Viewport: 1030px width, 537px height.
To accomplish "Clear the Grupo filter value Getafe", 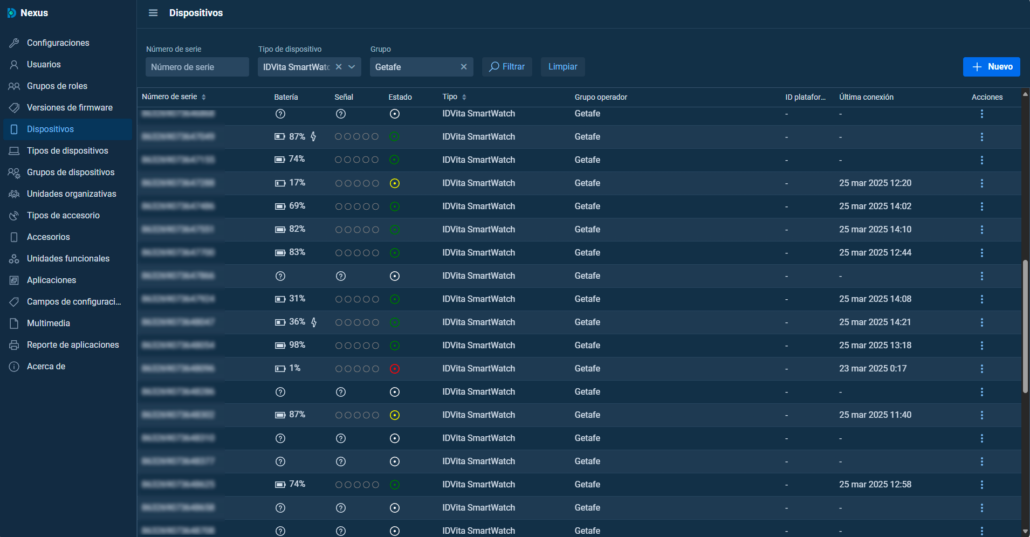I will click(463, 67).
